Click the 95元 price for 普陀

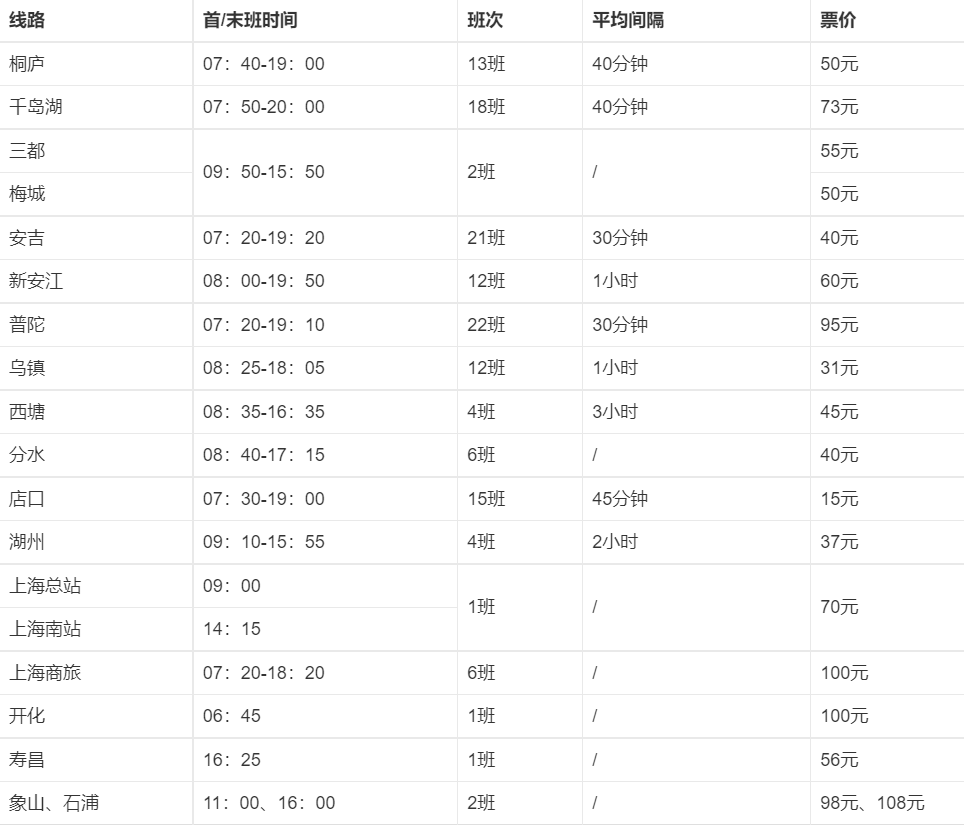(x=839, y=325)
